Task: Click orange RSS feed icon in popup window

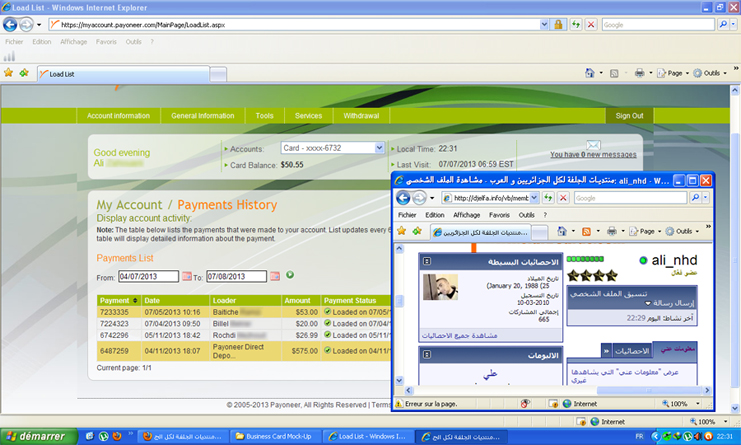Action: (586, 231)
